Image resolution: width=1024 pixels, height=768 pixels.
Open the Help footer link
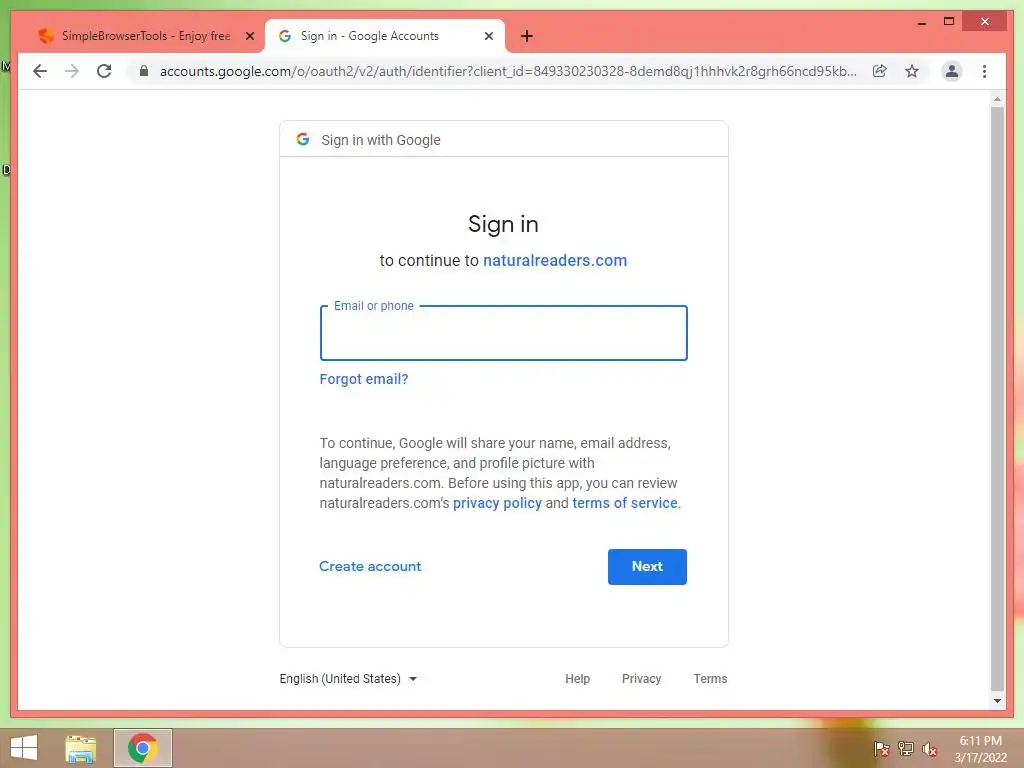click(577, 679)
